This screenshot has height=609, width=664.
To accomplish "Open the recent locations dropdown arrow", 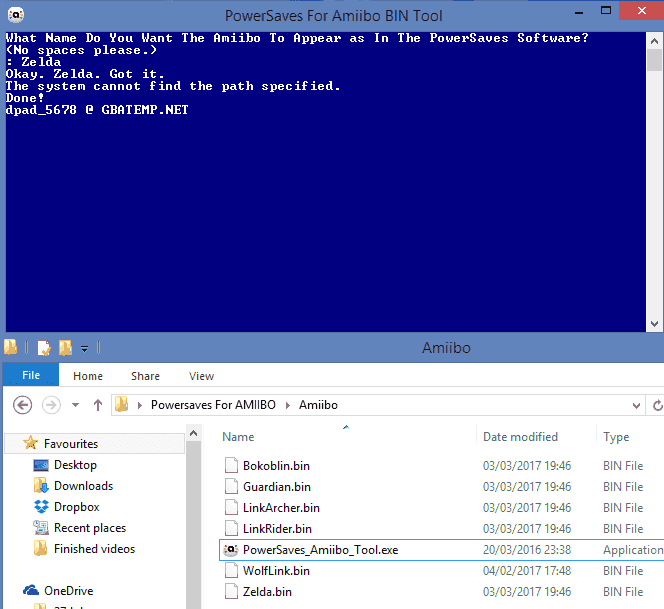I will tap(75, 405).
